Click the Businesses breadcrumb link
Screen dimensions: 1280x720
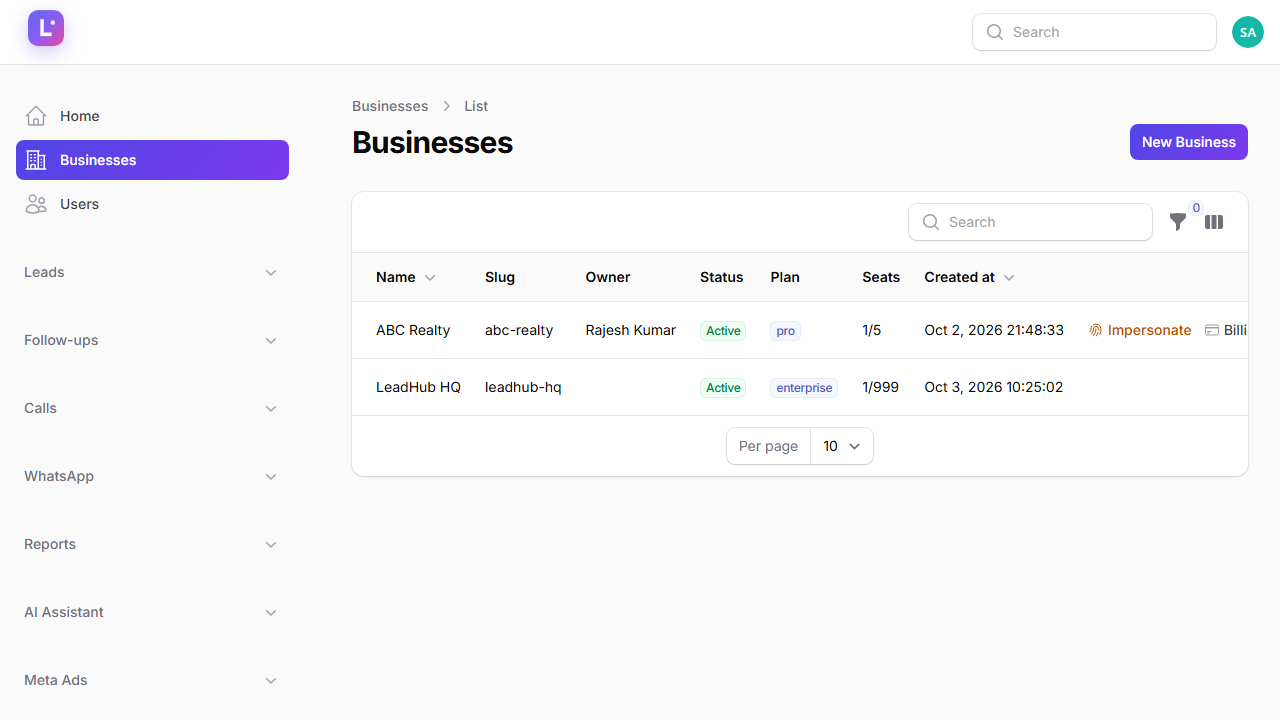(x=390, y=106)
